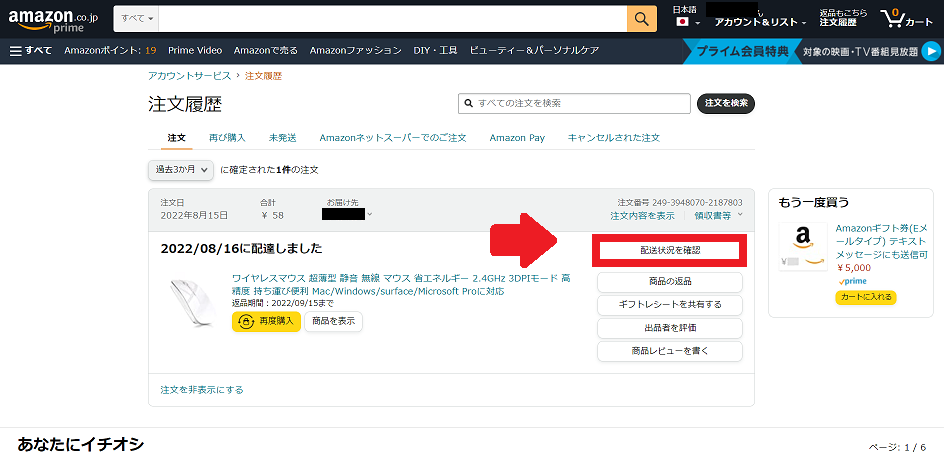Click the カートに入れる button
Viewport: 944px width, 468px height.
point(866,298)
